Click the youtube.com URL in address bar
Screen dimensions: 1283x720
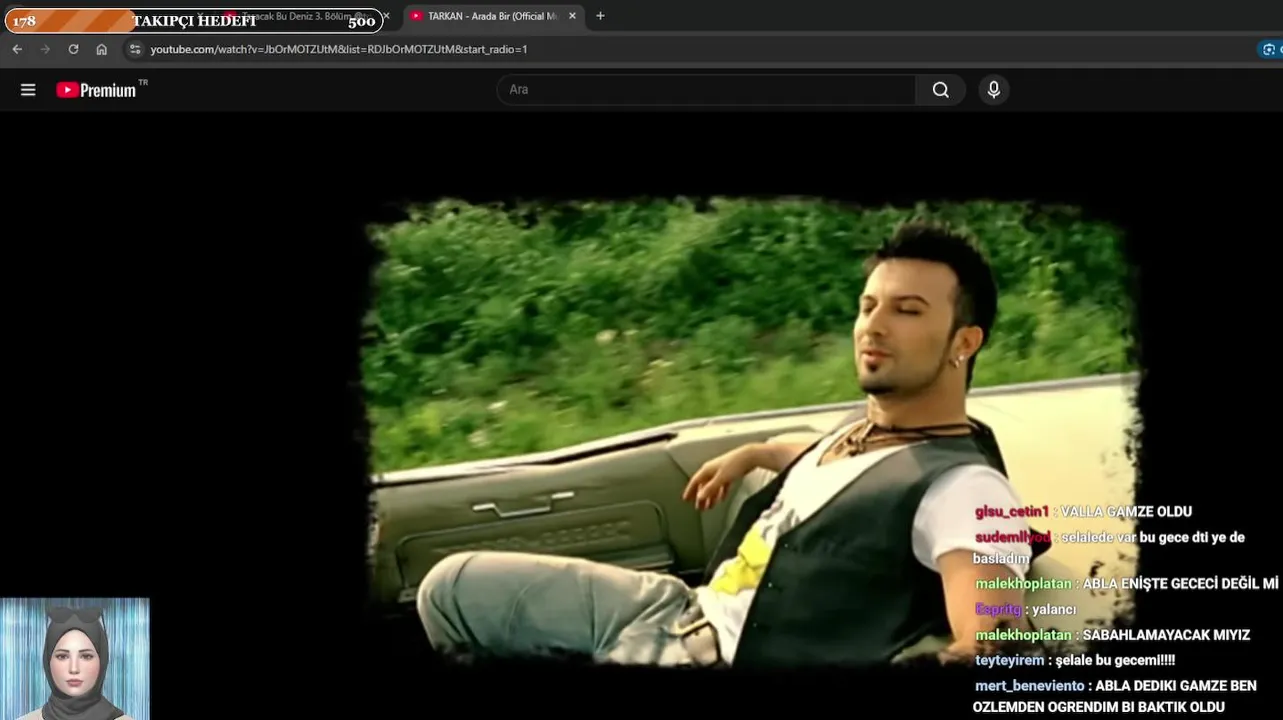(x=339, y=49)
